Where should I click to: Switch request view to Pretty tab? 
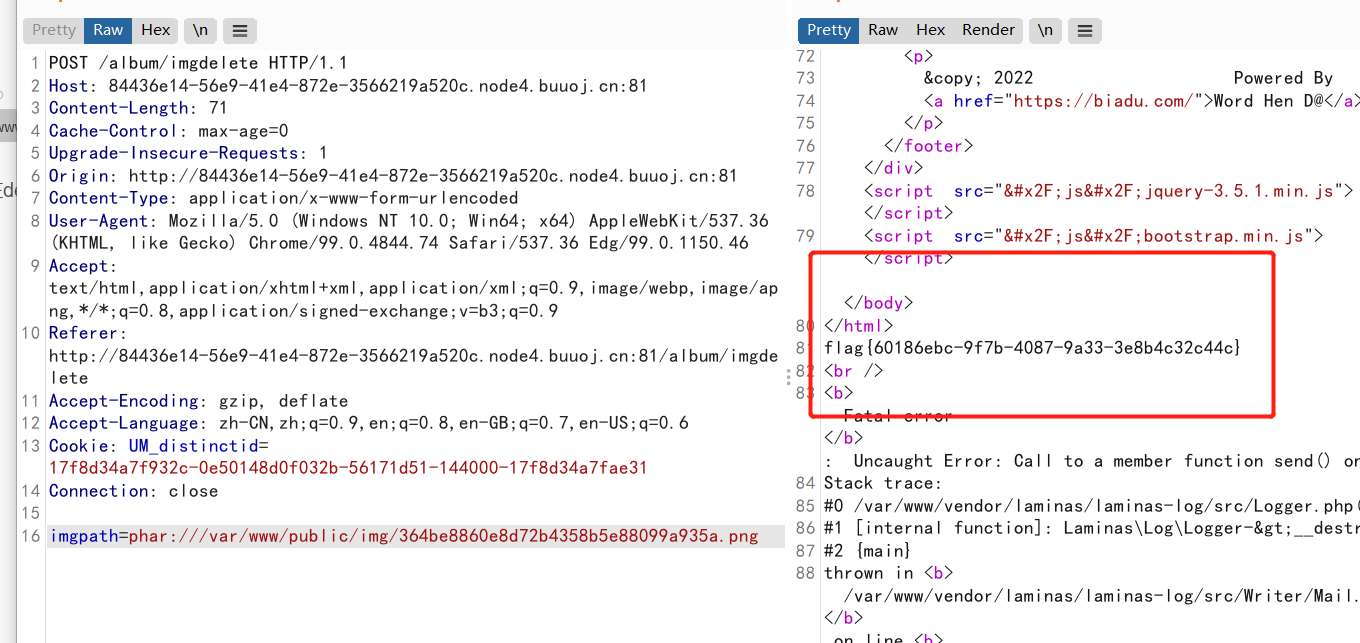[54, 30]
